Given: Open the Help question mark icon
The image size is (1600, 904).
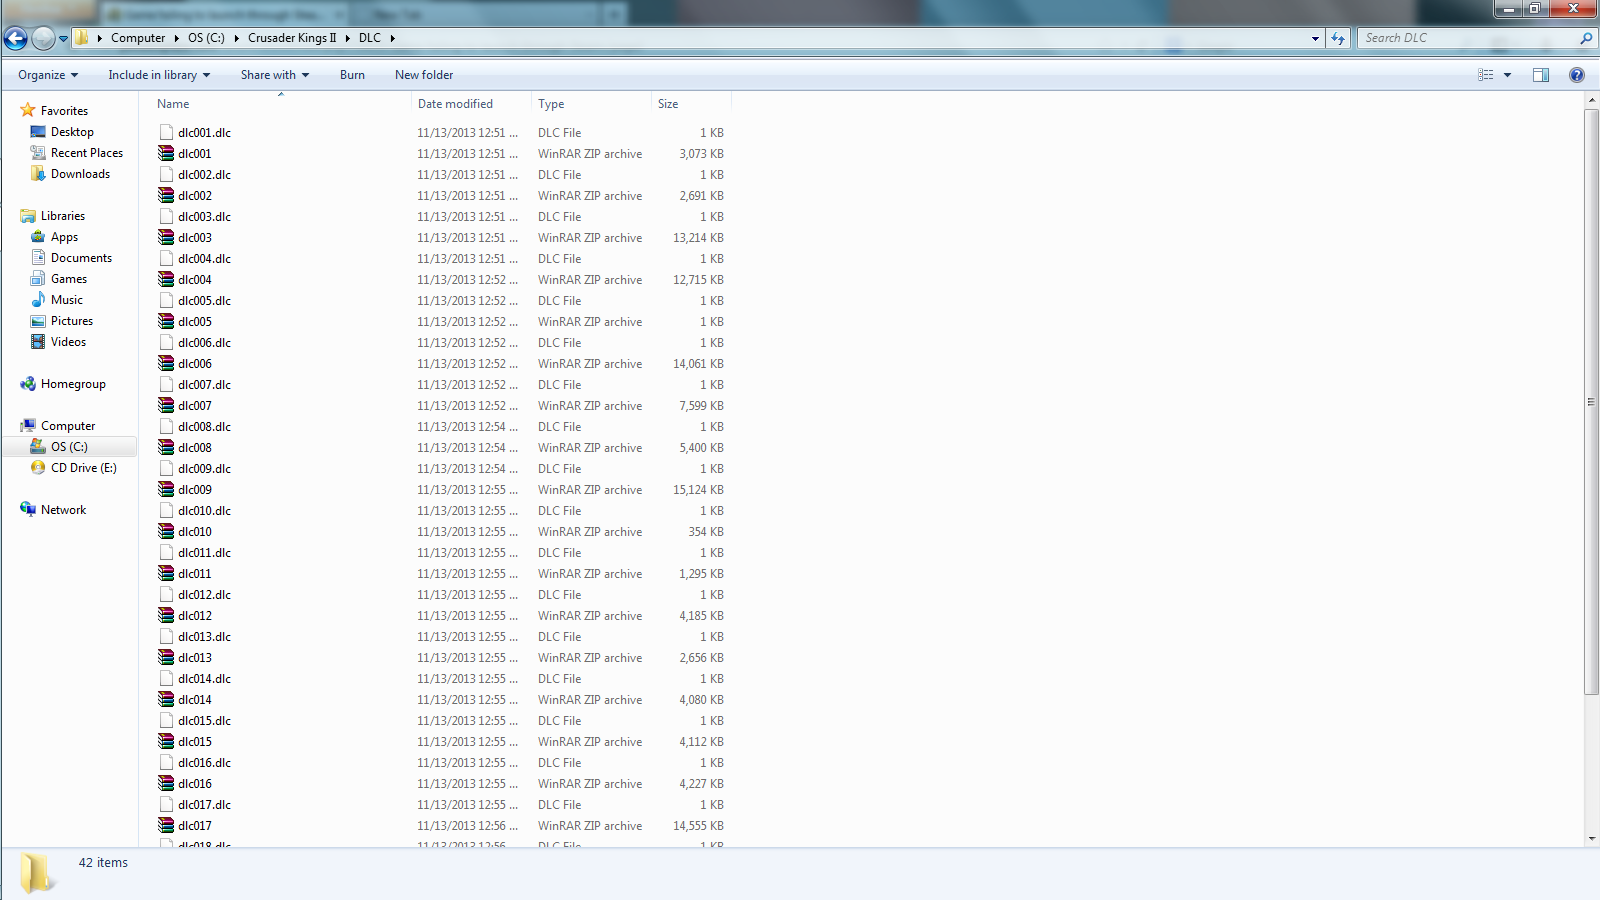Looking at the screenshot, I should pyautogui.click(x=1577, y=75).
